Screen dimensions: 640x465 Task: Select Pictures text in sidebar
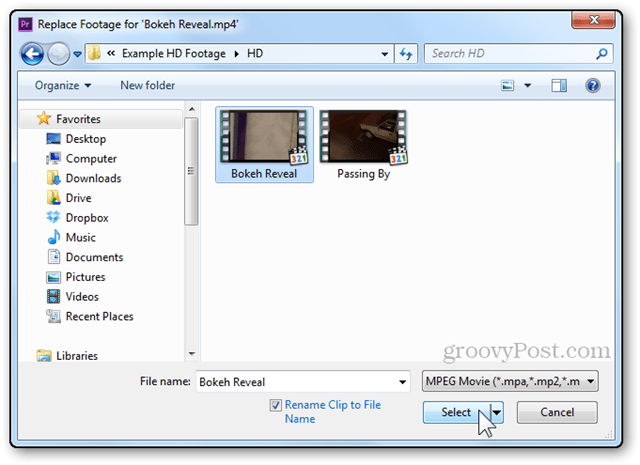coord(85,277)
